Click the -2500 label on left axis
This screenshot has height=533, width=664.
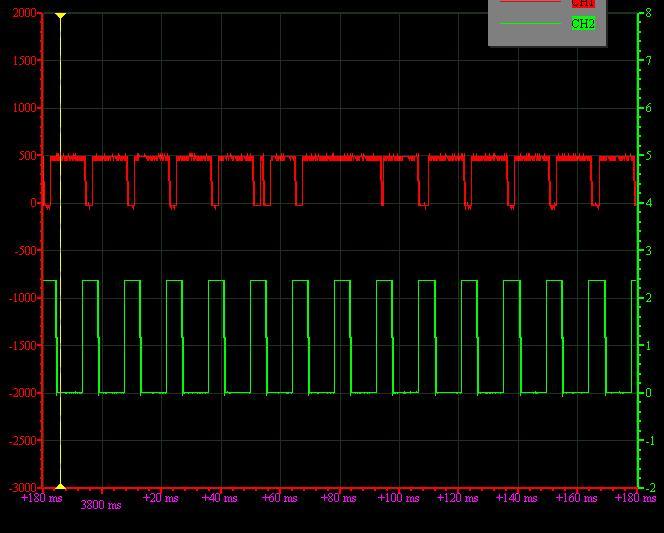[23, 440]
